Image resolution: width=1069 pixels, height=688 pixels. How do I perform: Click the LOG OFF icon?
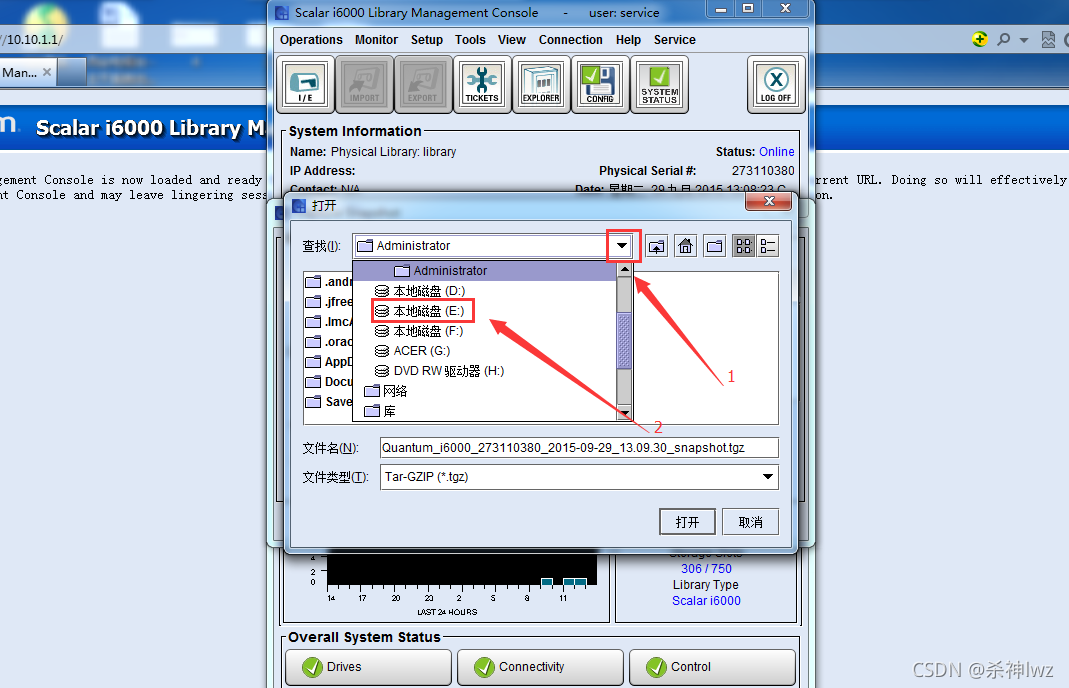pos(776,85)
